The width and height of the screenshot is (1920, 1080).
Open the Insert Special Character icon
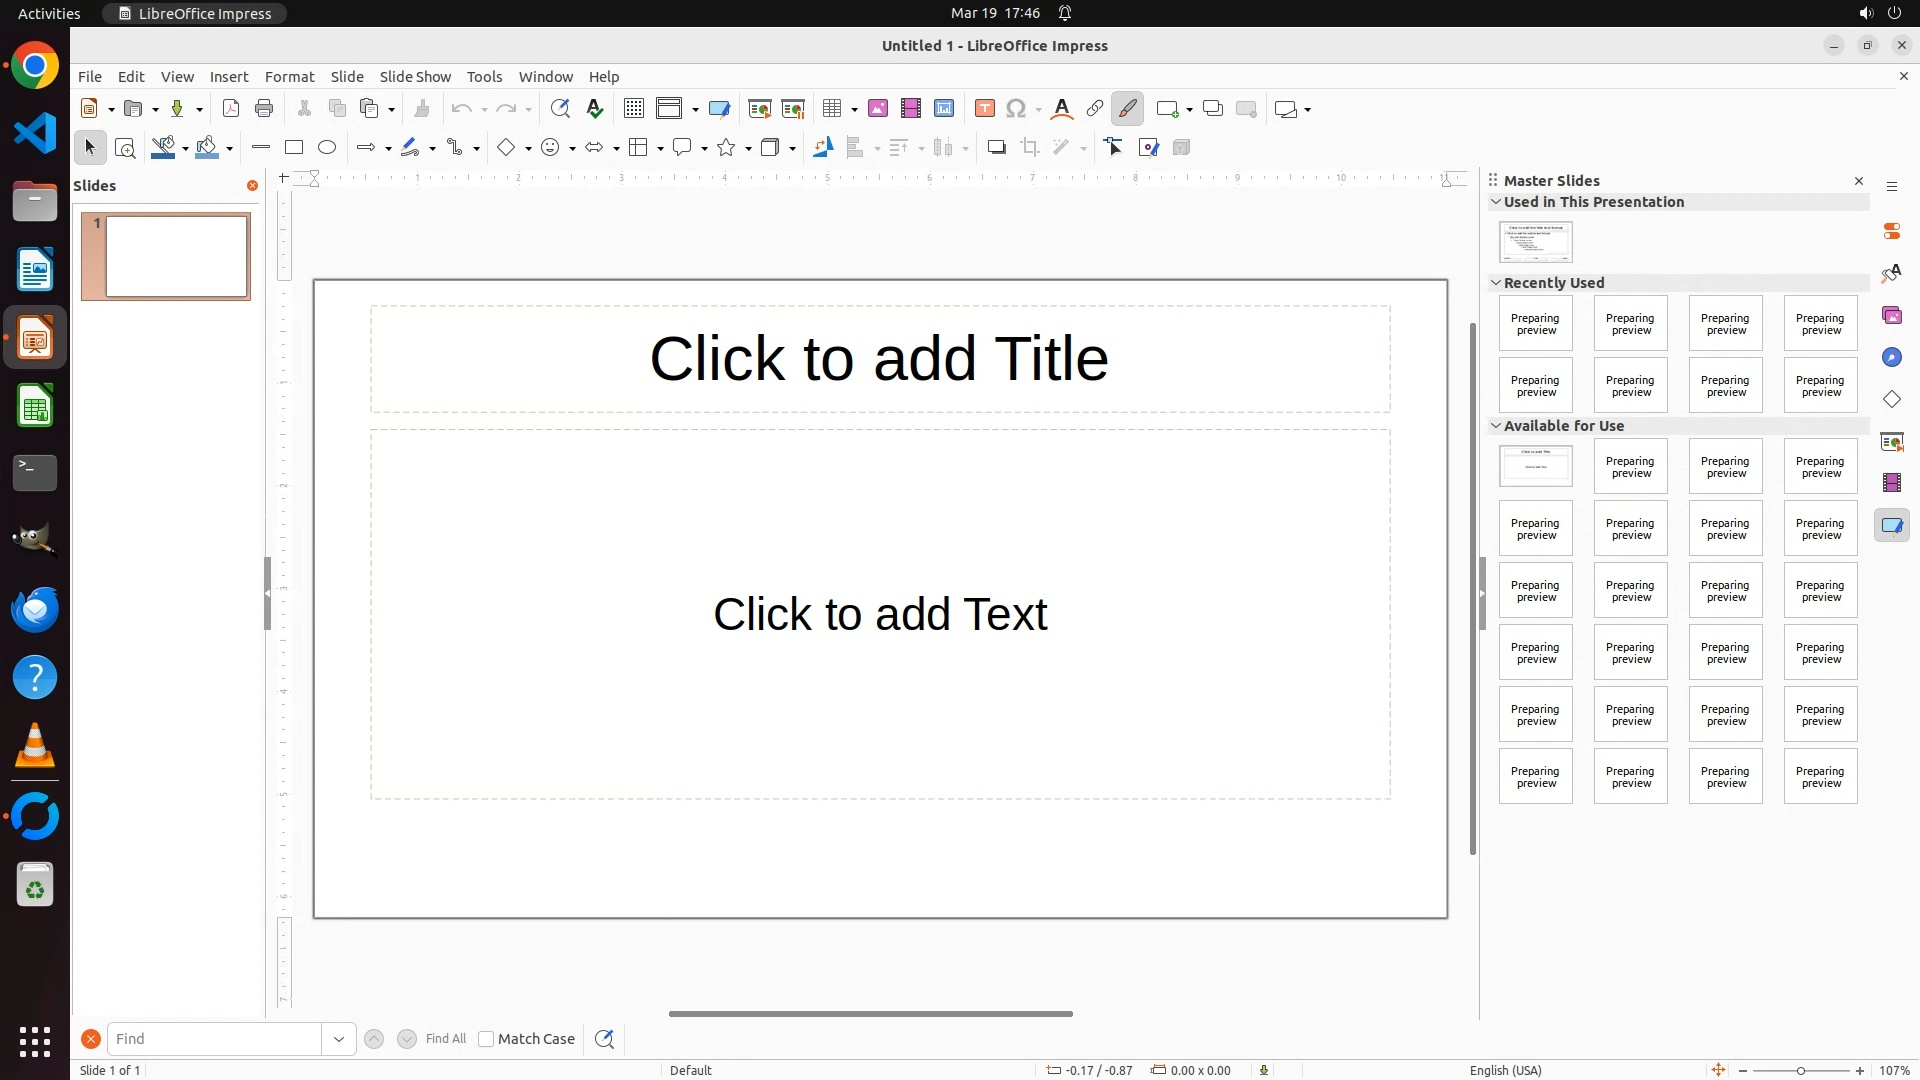(1016, 109)
